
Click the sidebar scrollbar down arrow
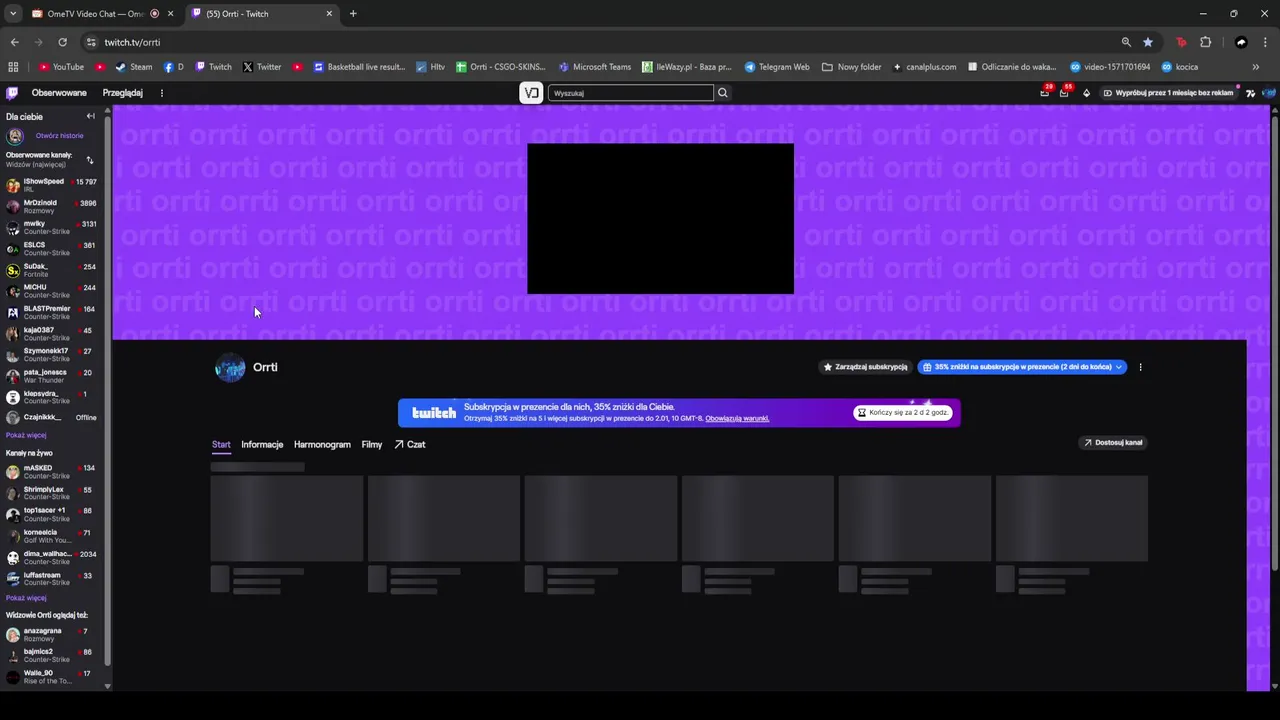[107, 686]
